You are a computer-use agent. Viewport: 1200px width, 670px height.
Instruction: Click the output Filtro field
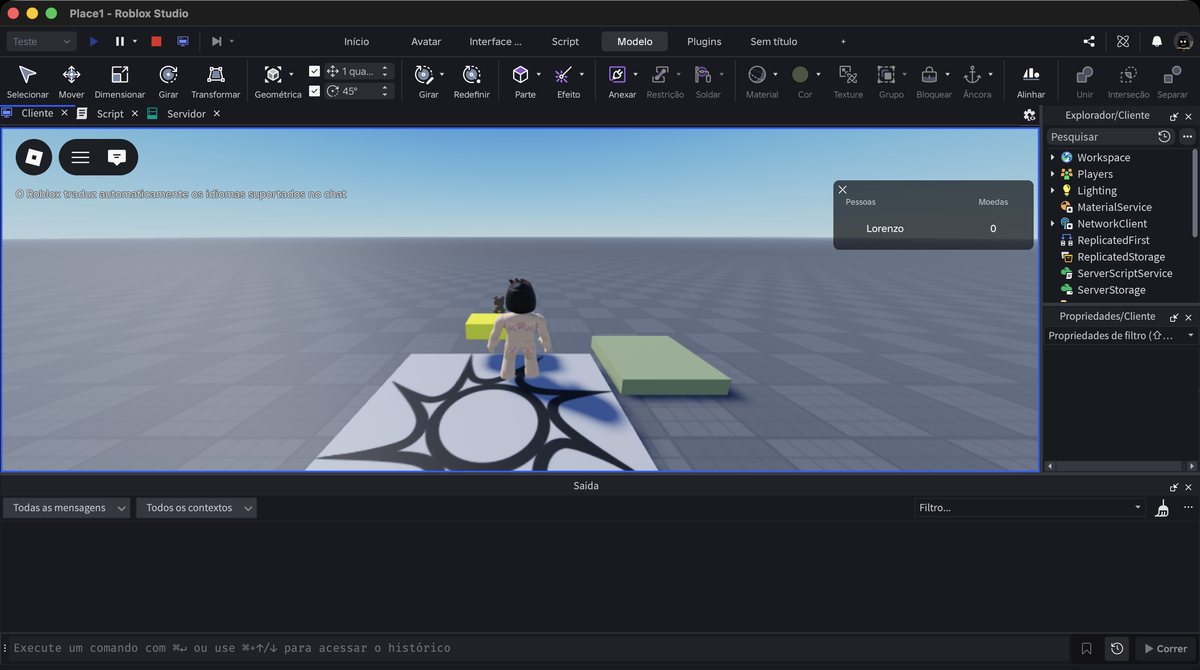coord(1030,508)
